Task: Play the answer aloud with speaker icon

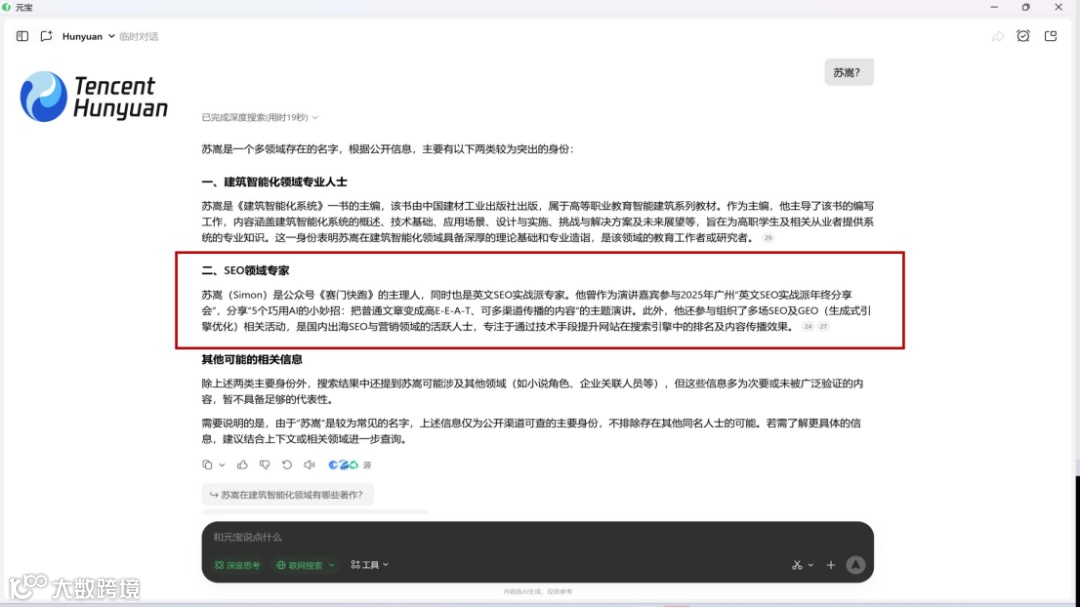Action: pos(309,465)
